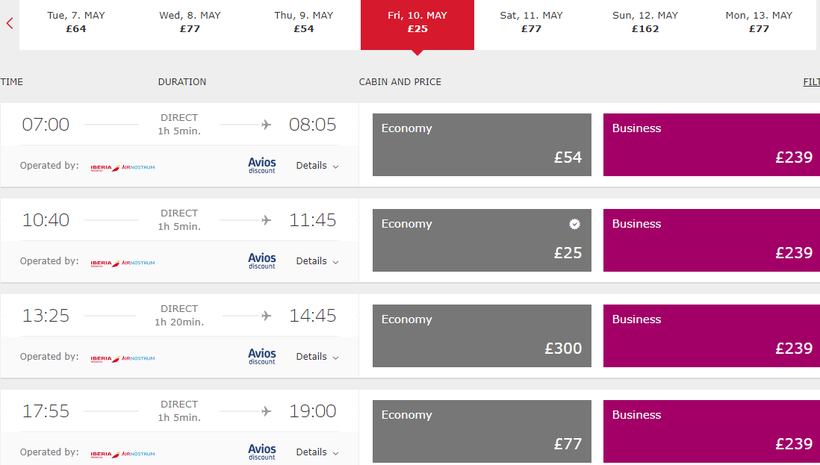Choose the £77 Economy fare at 17:55
This screenshot has height=465, width=820.
(x=481, y=431)
